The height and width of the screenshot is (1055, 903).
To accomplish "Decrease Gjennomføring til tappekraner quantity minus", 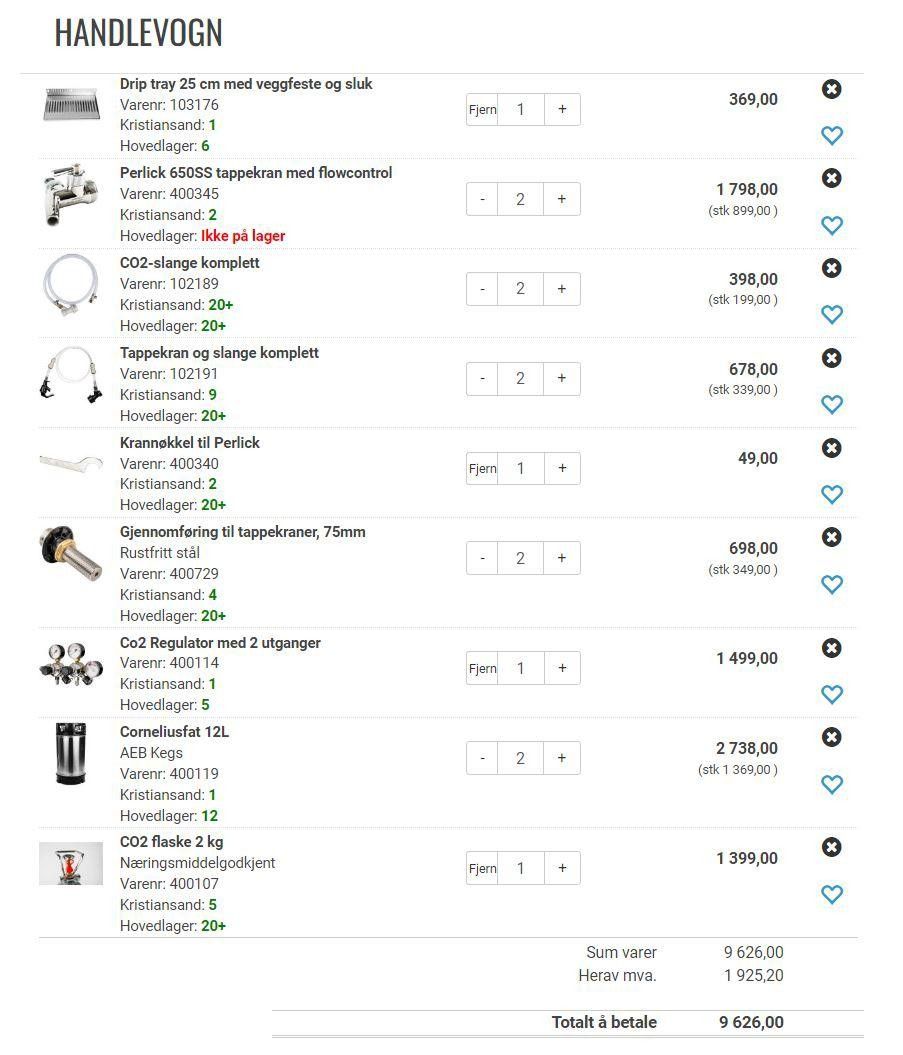I will point(482,558).
